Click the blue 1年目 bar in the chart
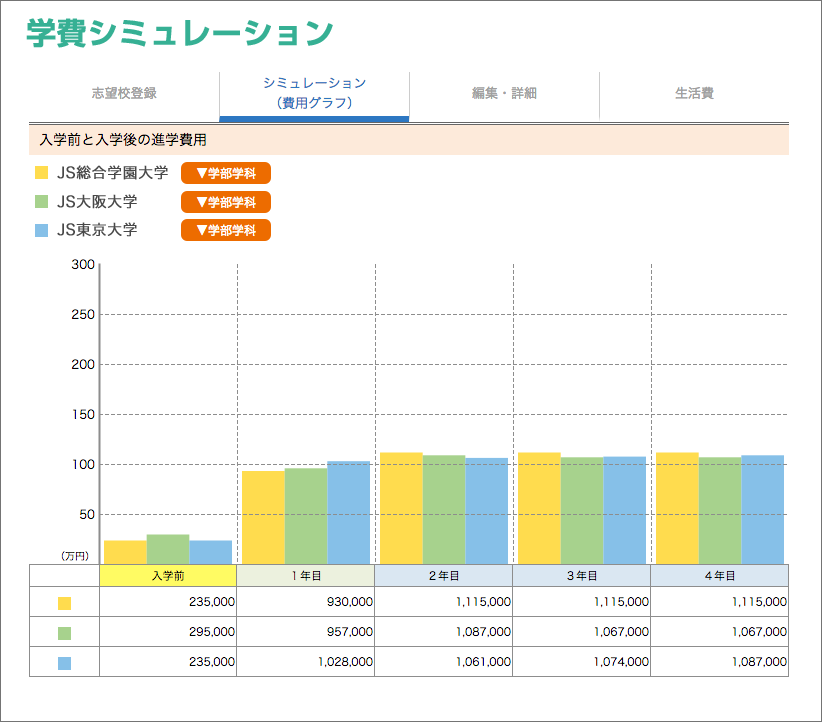Image resolution: width=822 pixels, height=722 pixels. 349,513
